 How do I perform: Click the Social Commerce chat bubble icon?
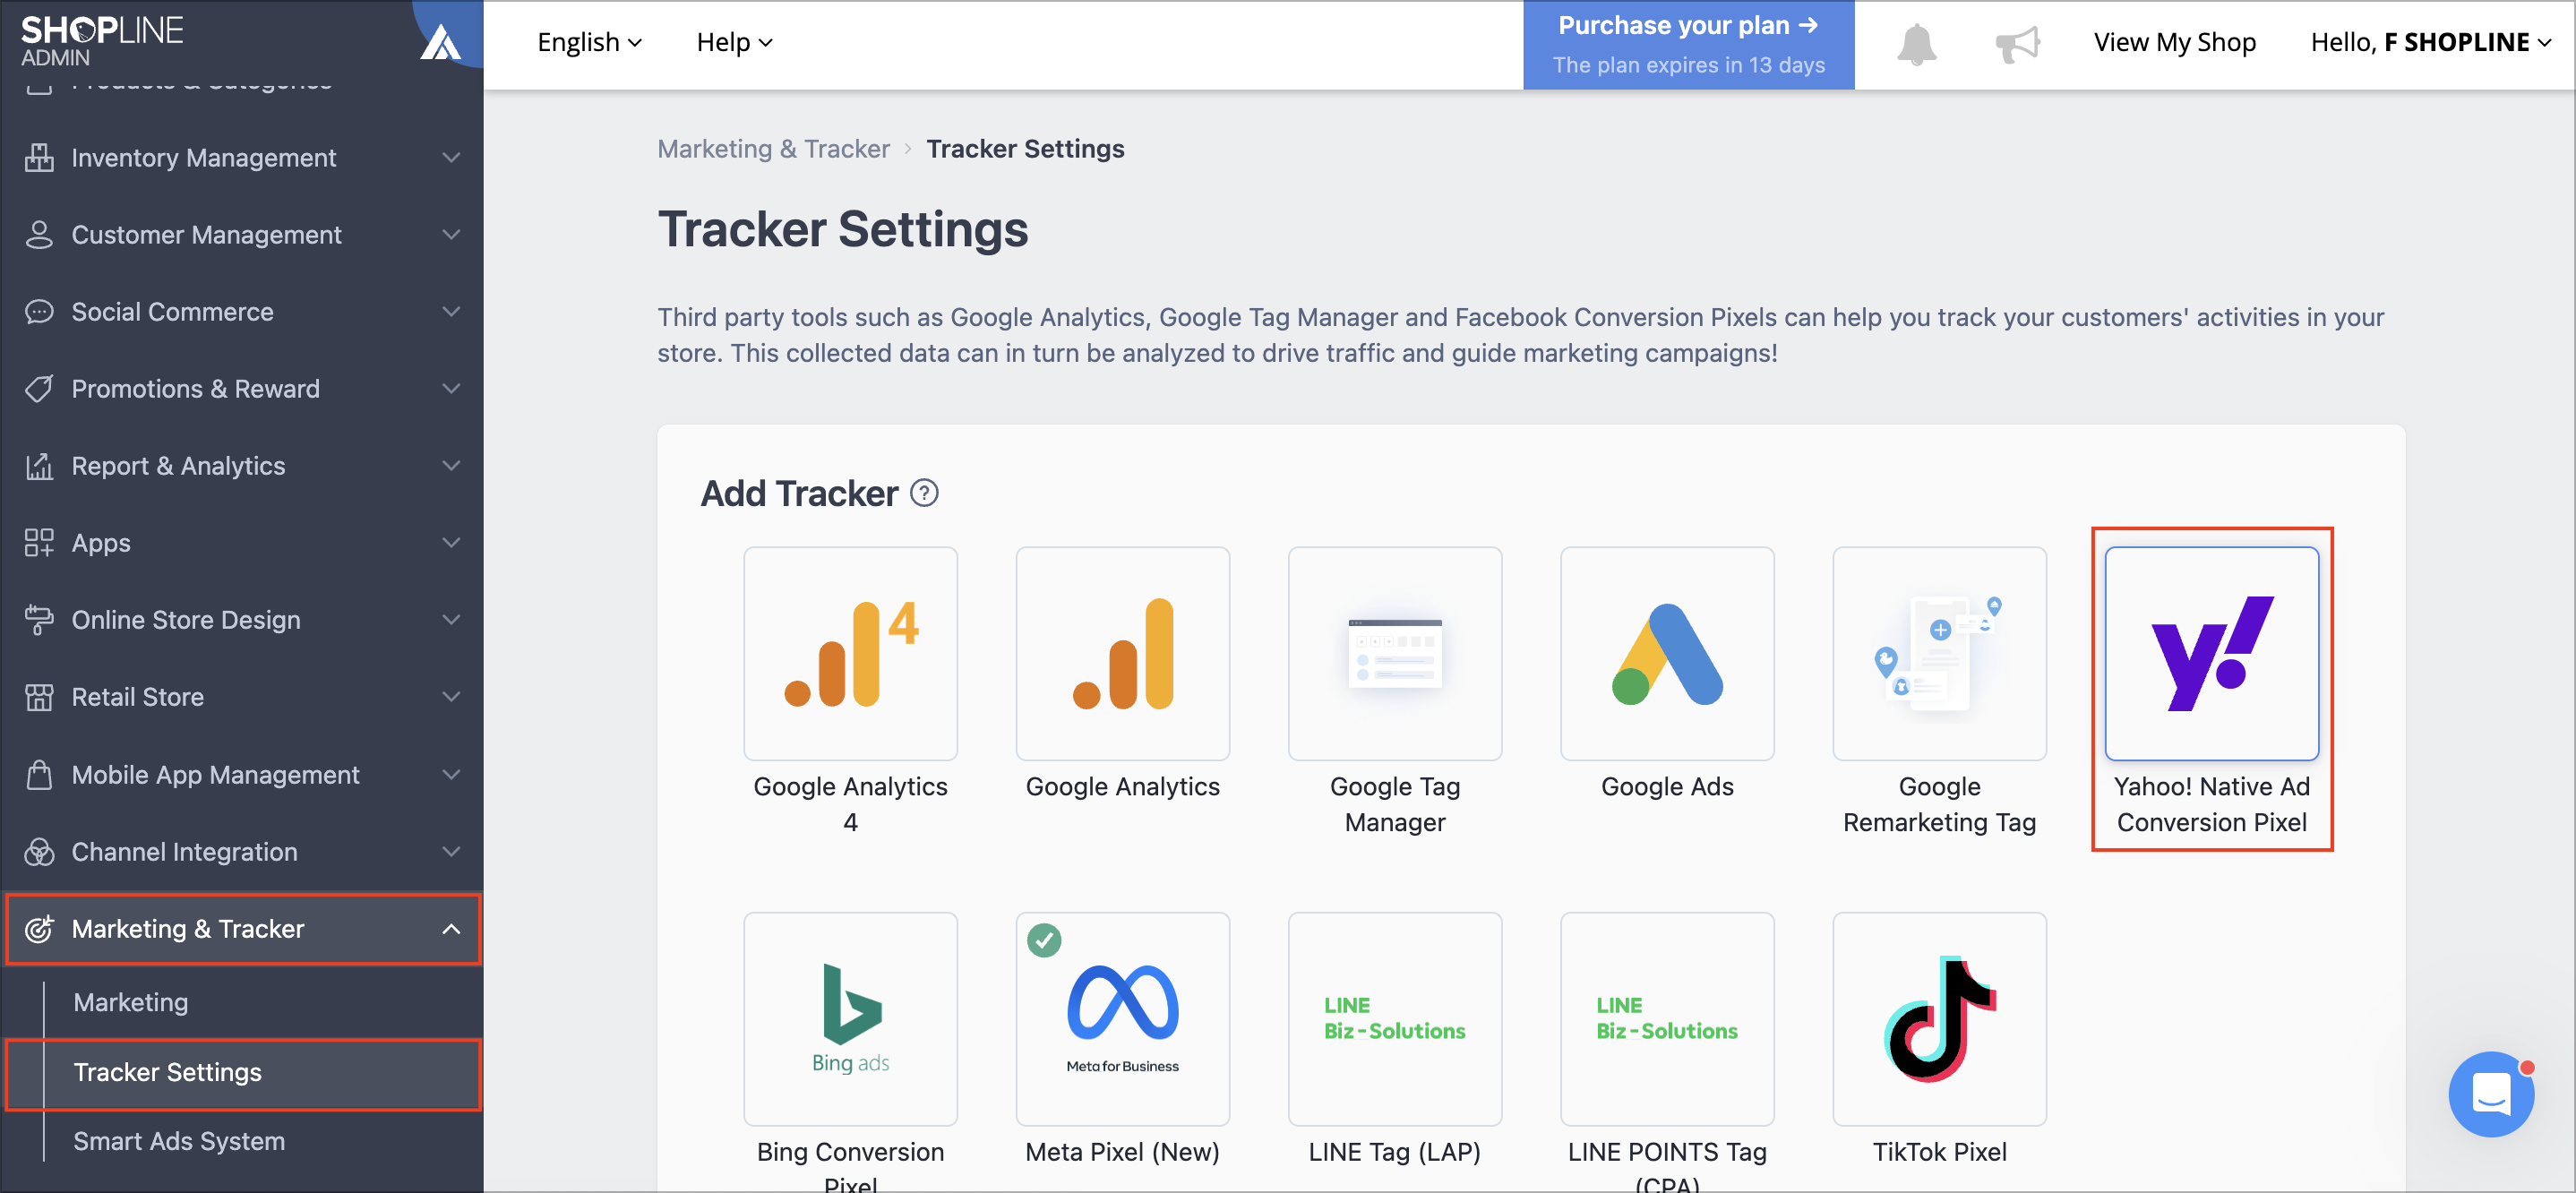pyautogui.click(x=39, y=311)
